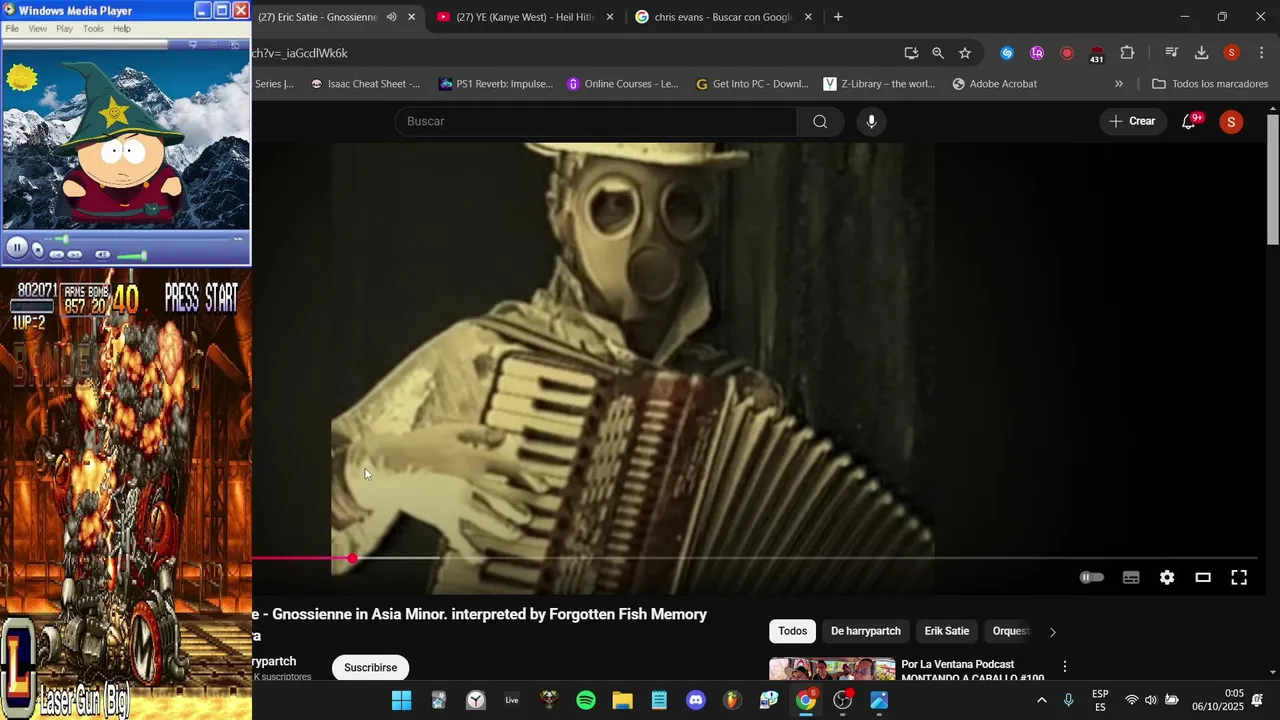This screenshot has height=720, width=1280.
Task: Bookmark this page with the star icon
Action: tap(965, 53)
